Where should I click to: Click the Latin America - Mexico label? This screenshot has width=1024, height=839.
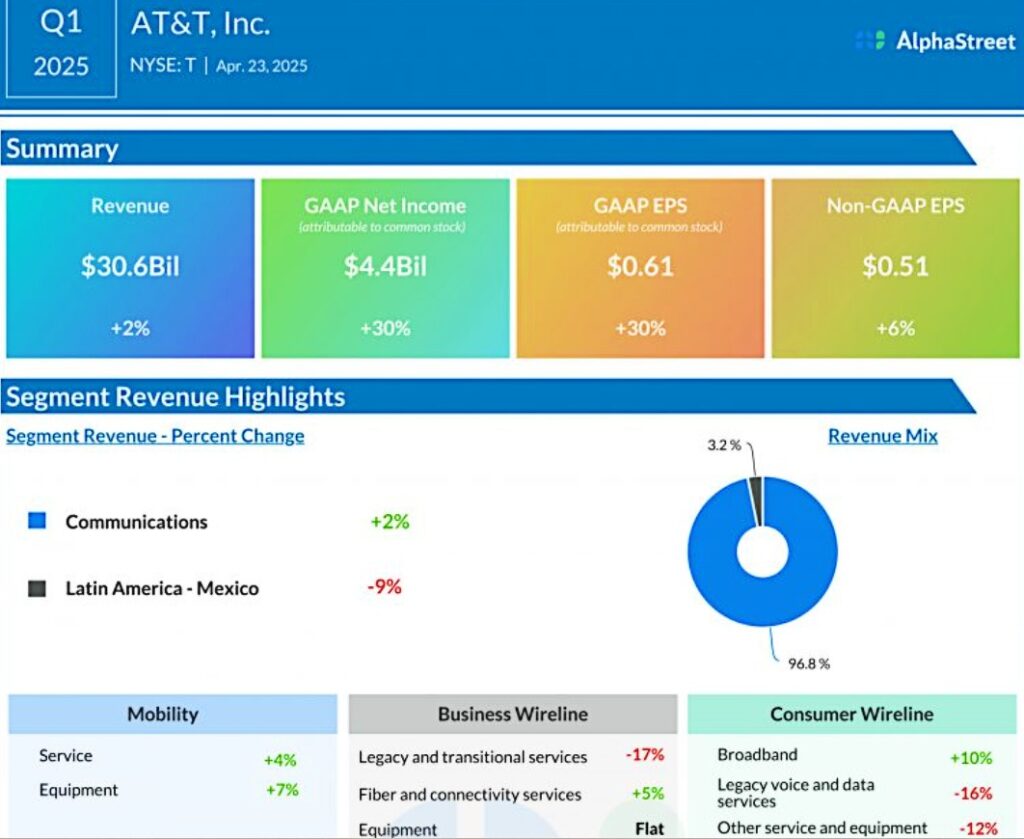pyautogui.click(x=162, y=588)
